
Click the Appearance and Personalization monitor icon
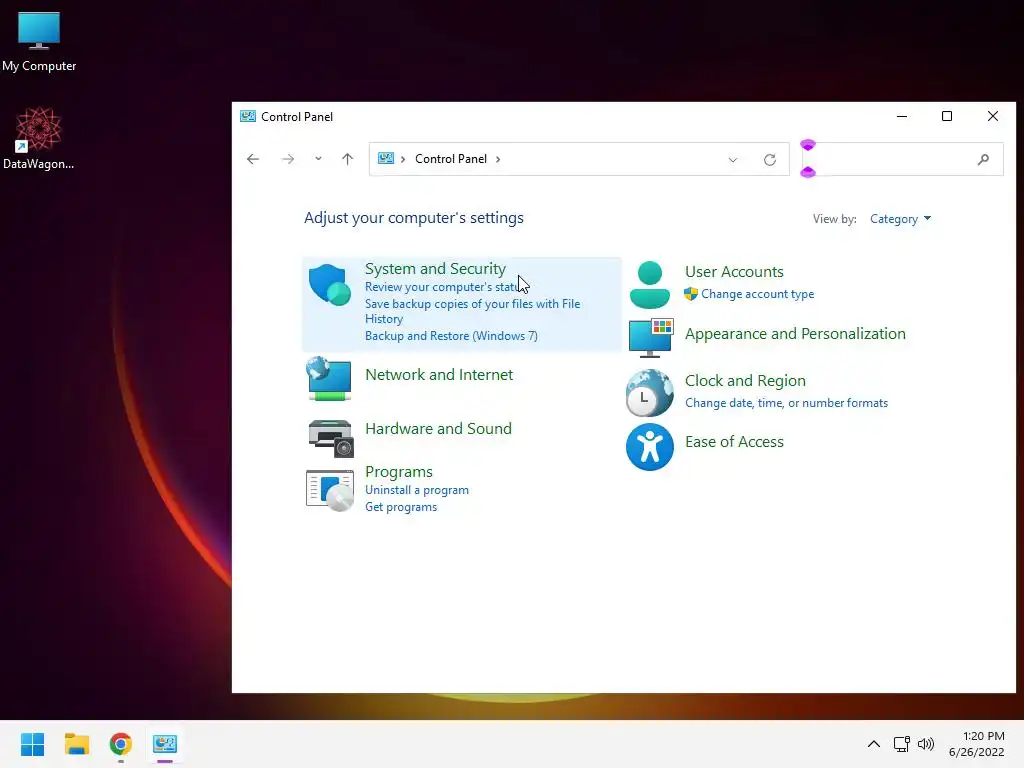point(650,338)
